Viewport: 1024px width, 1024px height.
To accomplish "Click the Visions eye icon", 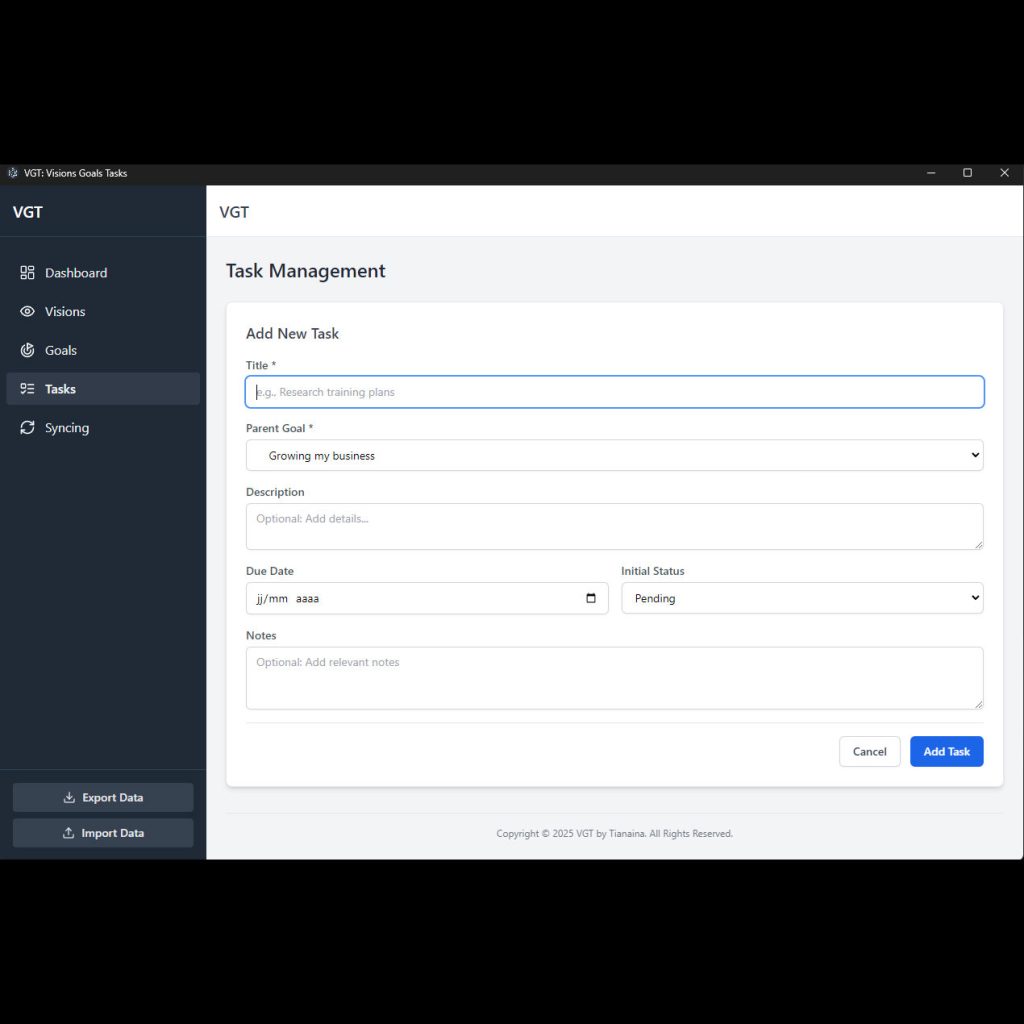I will coord(27,312).
